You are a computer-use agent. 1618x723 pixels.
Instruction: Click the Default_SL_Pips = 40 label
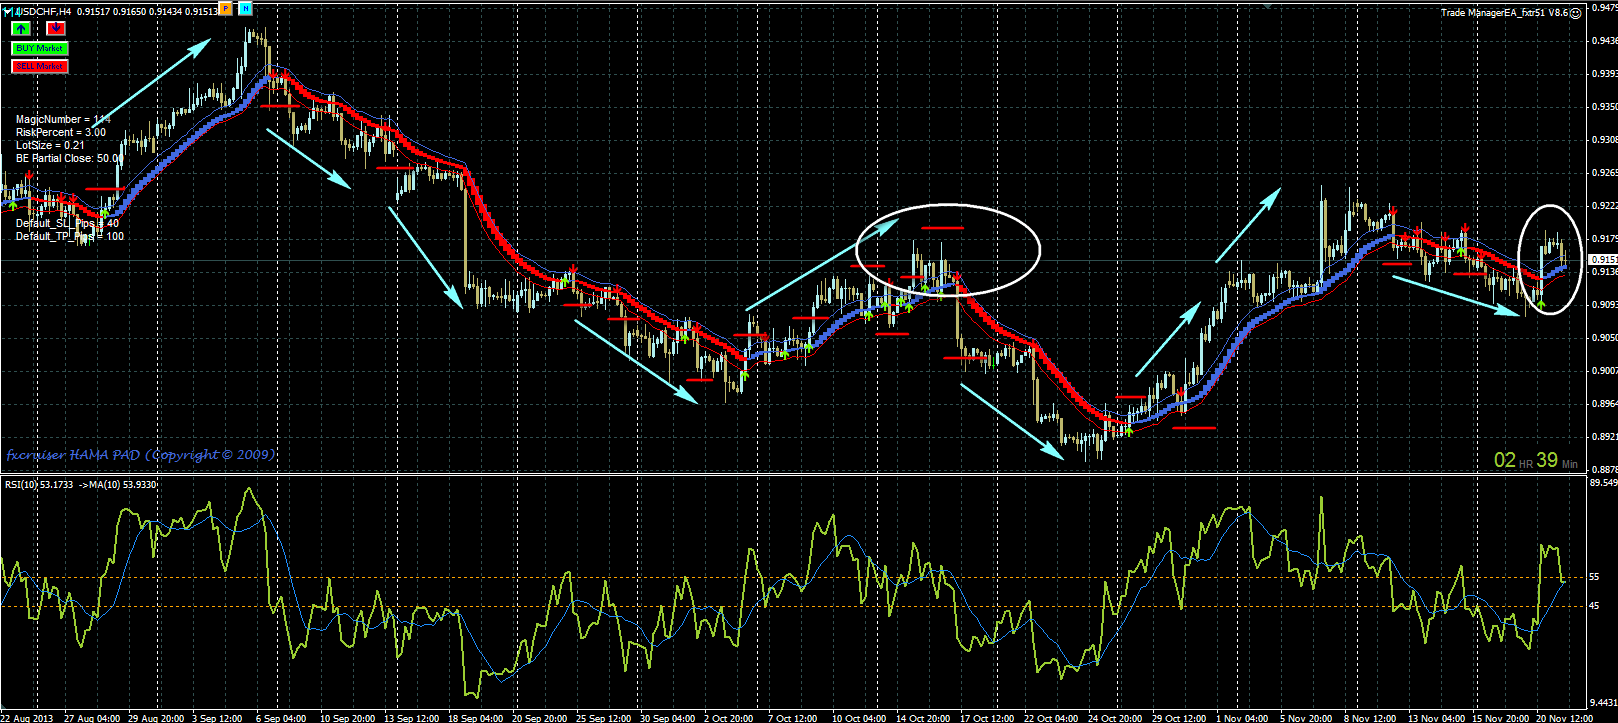(67, 224)
